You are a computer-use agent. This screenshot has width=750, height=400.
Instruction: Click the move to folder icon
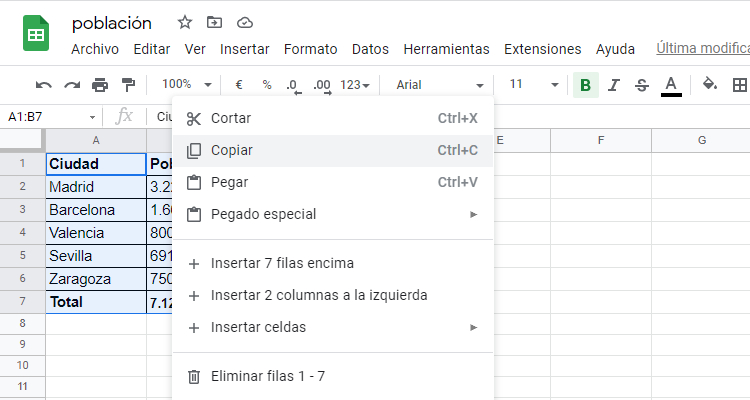(x=214, y=22)
